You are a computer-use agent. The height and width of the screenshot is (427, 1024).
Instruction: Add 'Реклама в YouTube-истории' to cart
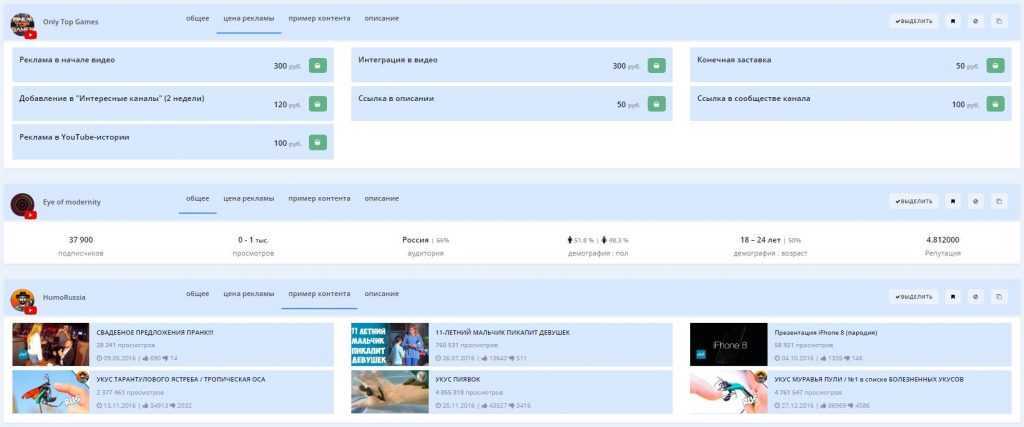(x=317, y=143)
